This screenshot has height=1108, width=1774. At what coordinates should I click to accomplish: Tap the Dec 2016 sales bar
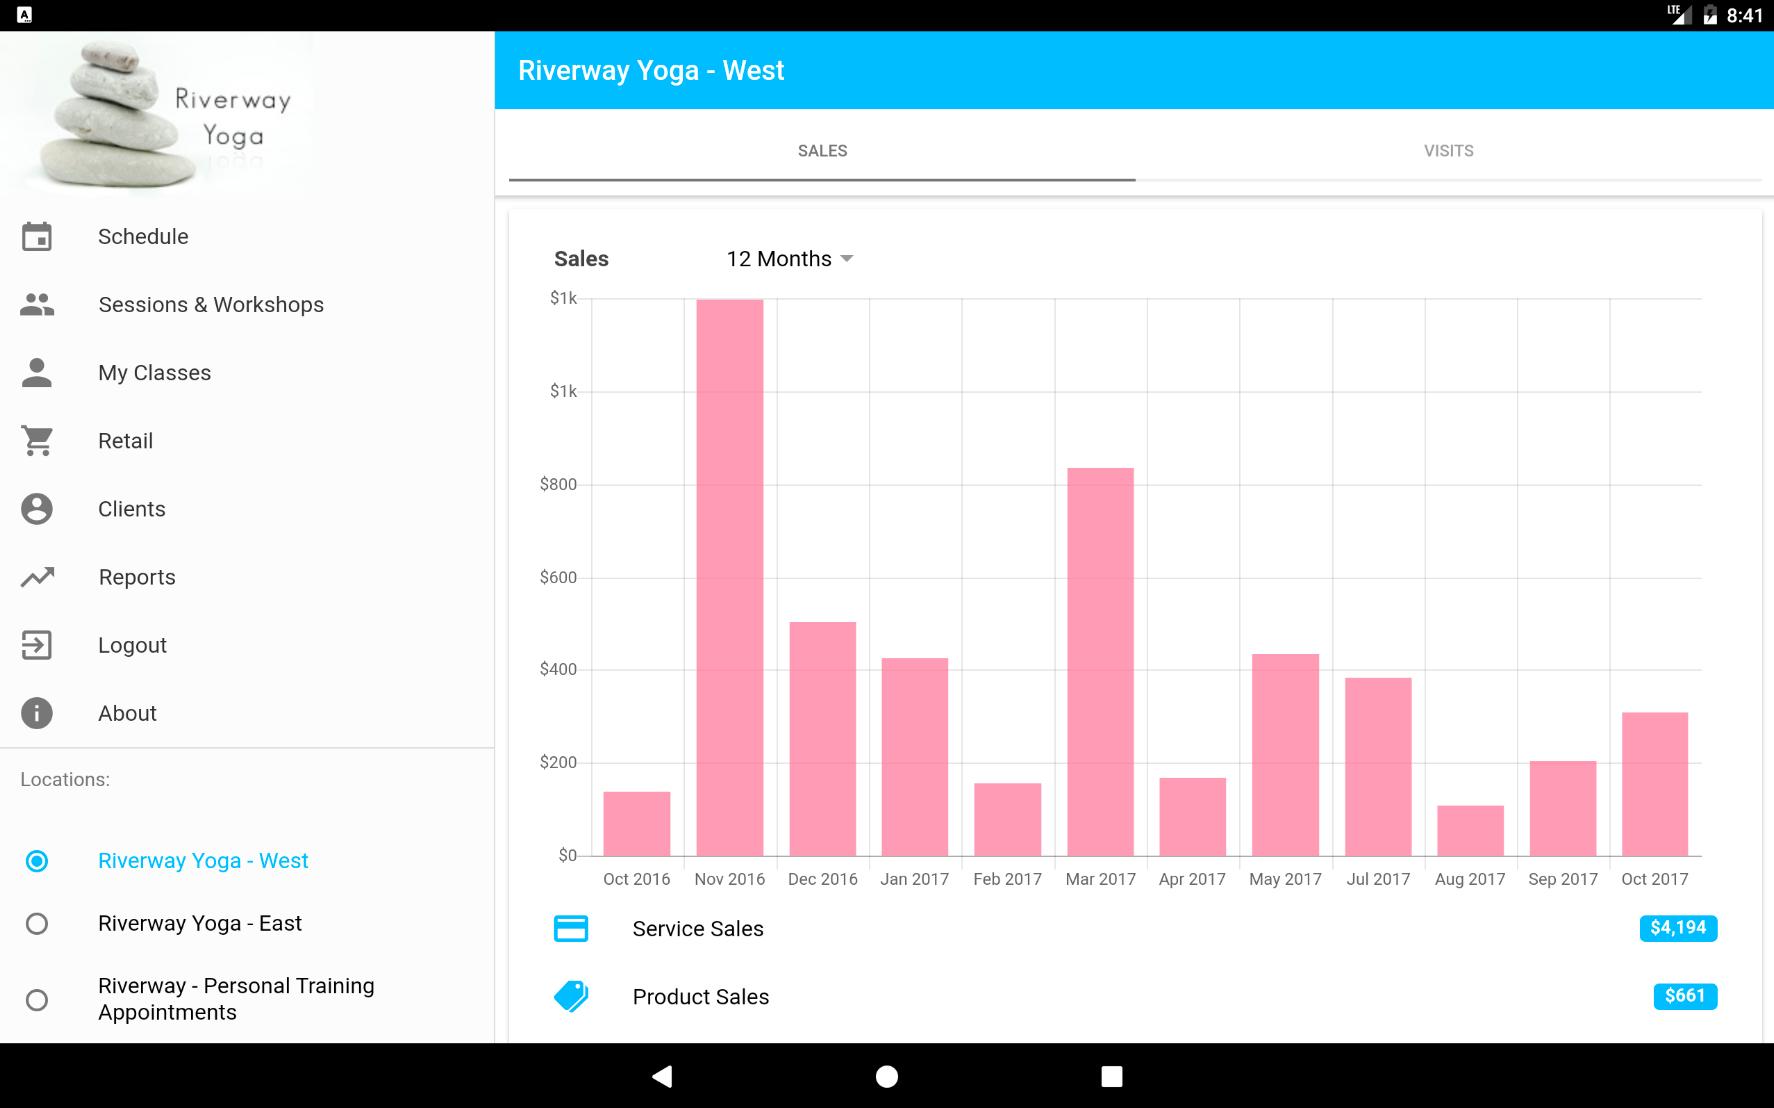click(822, 739)
